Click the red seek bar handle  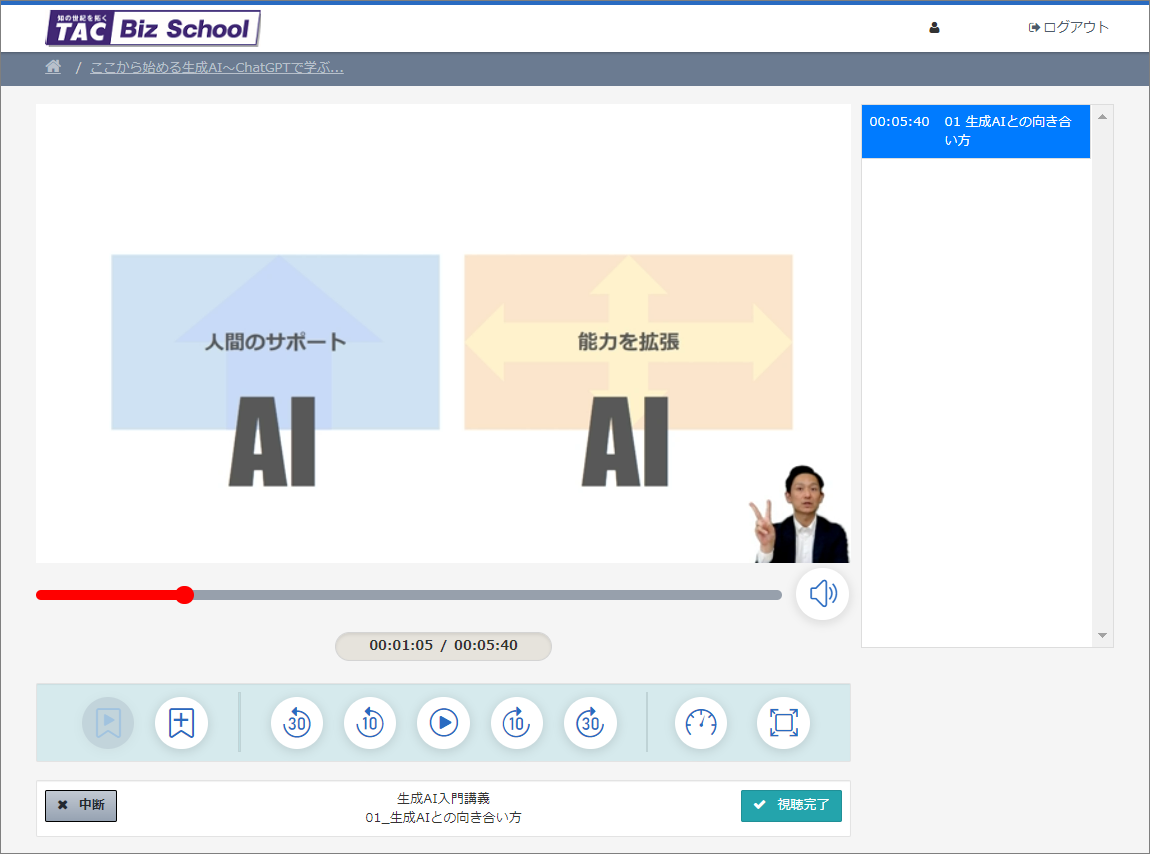(184, 595)
